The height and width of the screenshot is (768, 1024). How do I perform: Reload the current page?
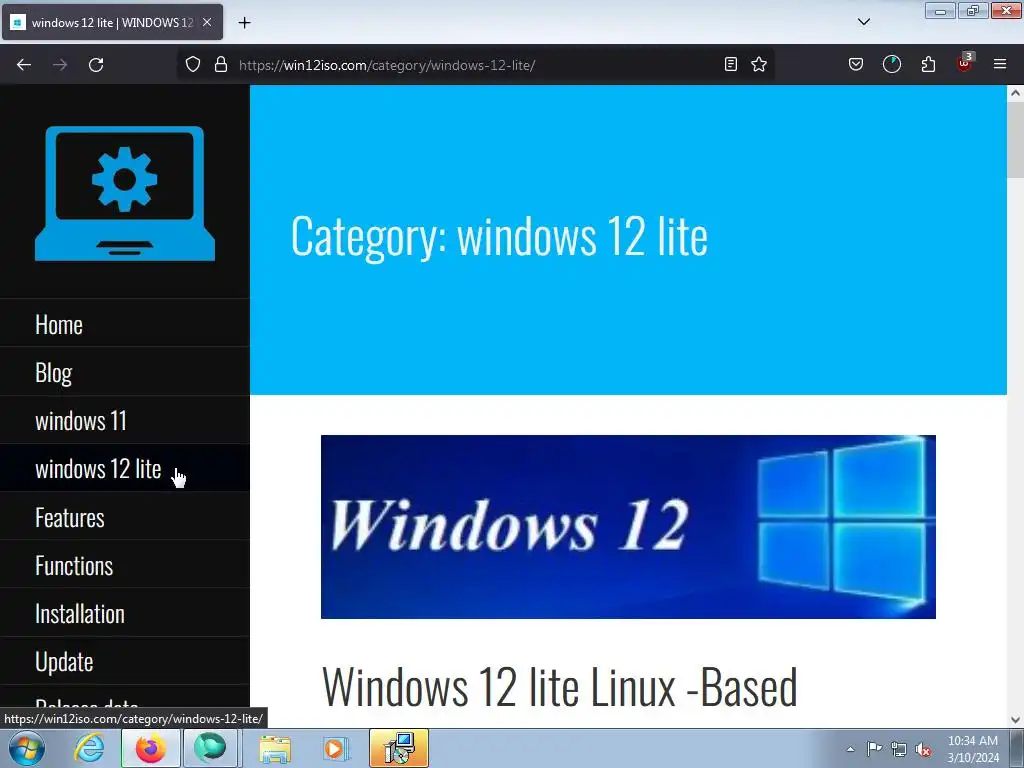pos(96,65)
